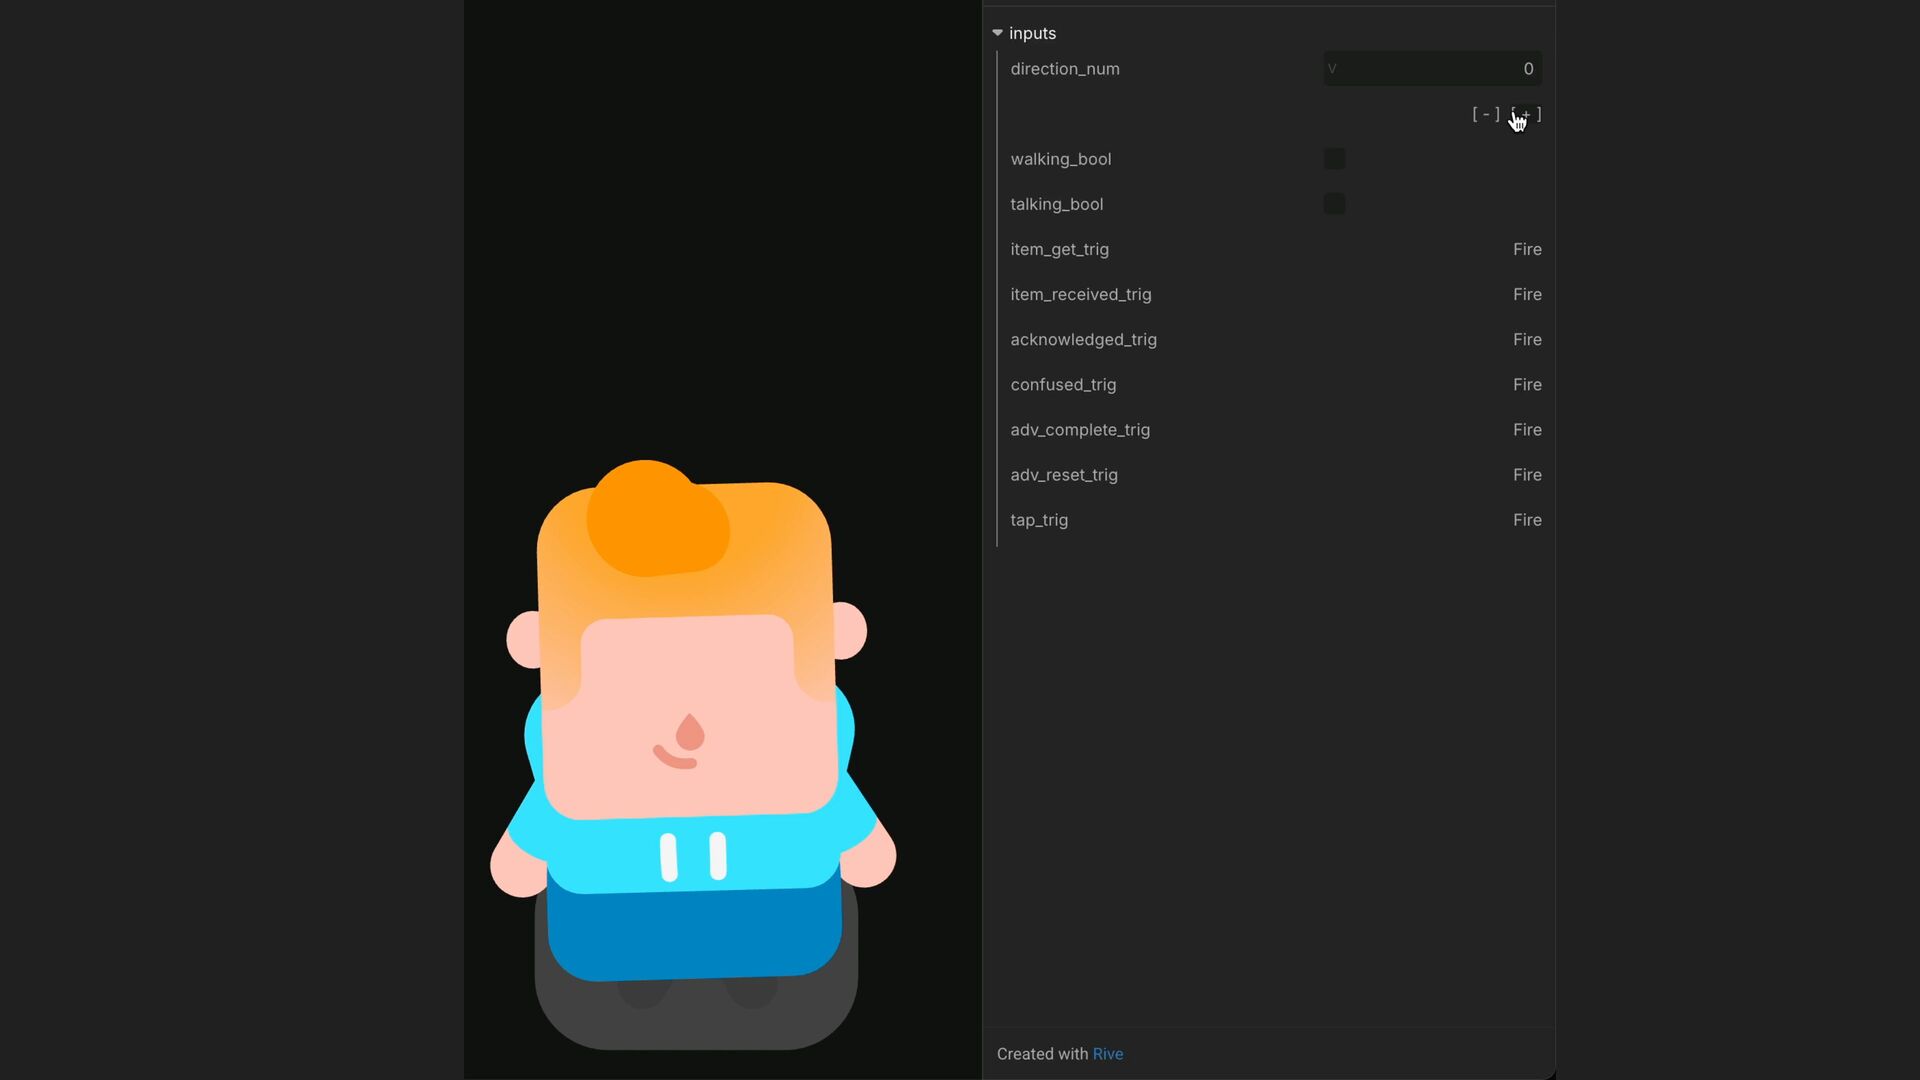Click the character's blue pants
The image size is (1920, 1080).
pyautogui.click(x=695, y=930)
